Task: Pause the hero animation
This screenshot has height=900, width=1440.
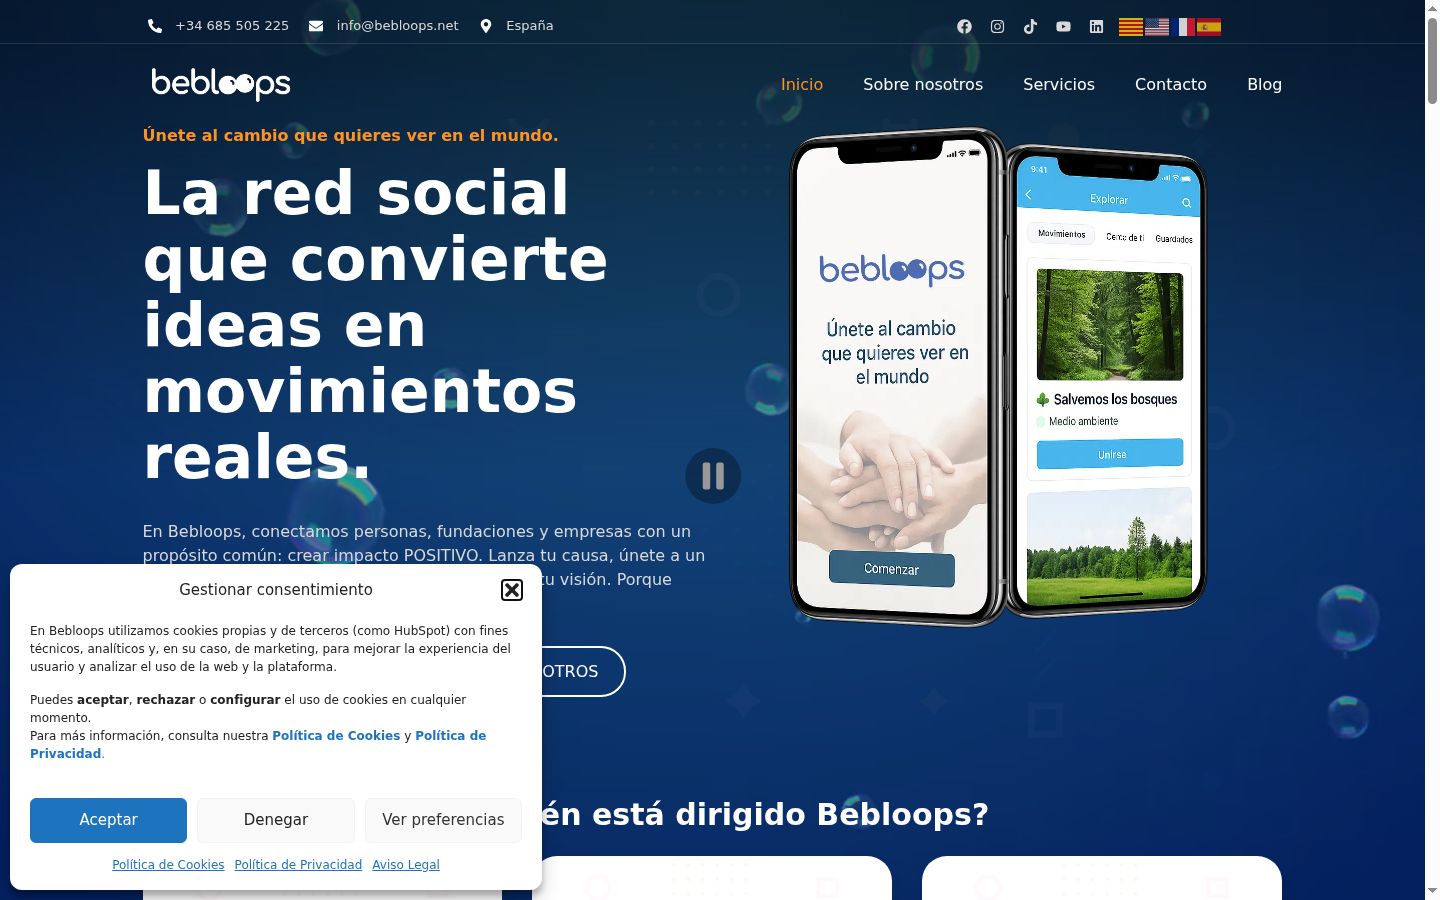Action: 713,476
